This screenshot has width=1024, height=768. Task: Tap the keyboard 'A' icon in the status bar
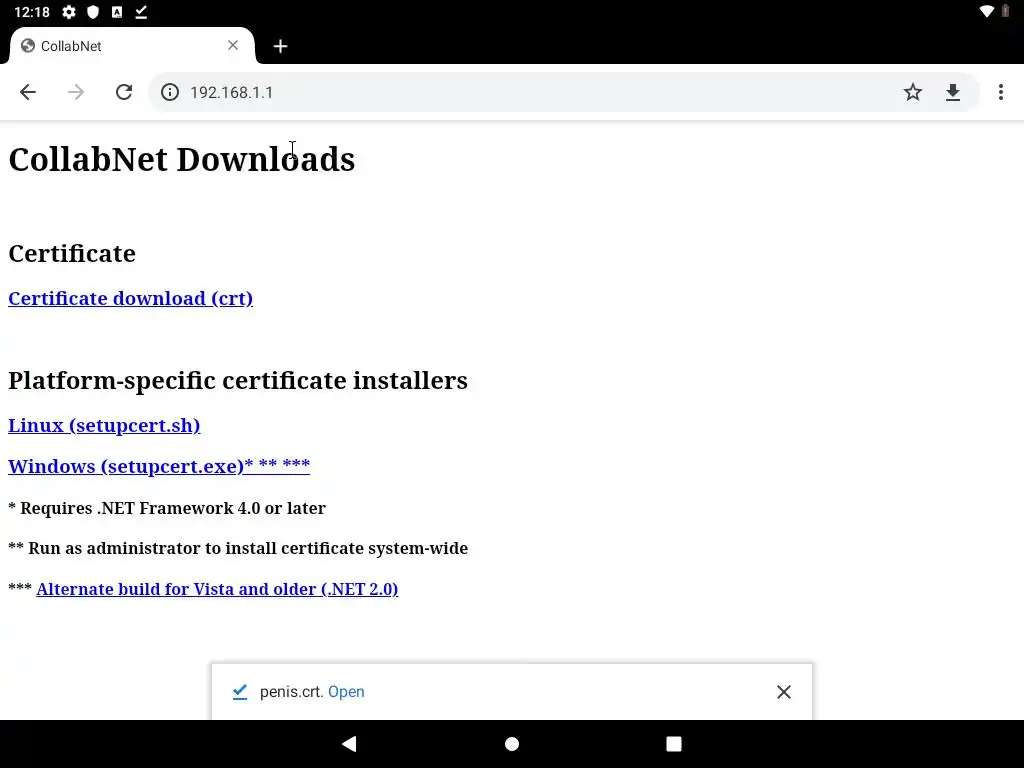pos(117,12)
